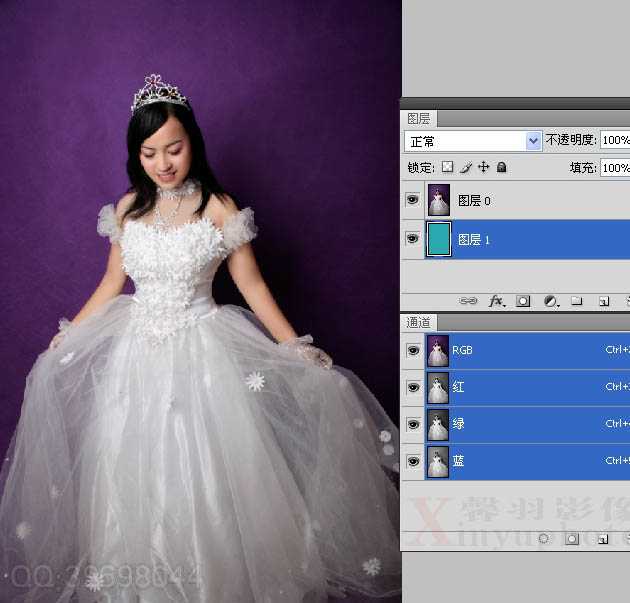The height and width of the screenshot is (603, 630).
Task: Add a layer mask with mask icon
Action: (523, 300)
